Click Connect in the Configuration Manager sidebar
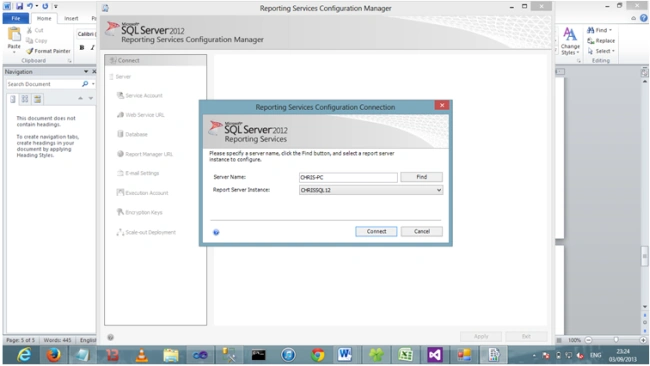Image resolution: width=650 pixels, height=366 pixels. click(x=155, y=61)
